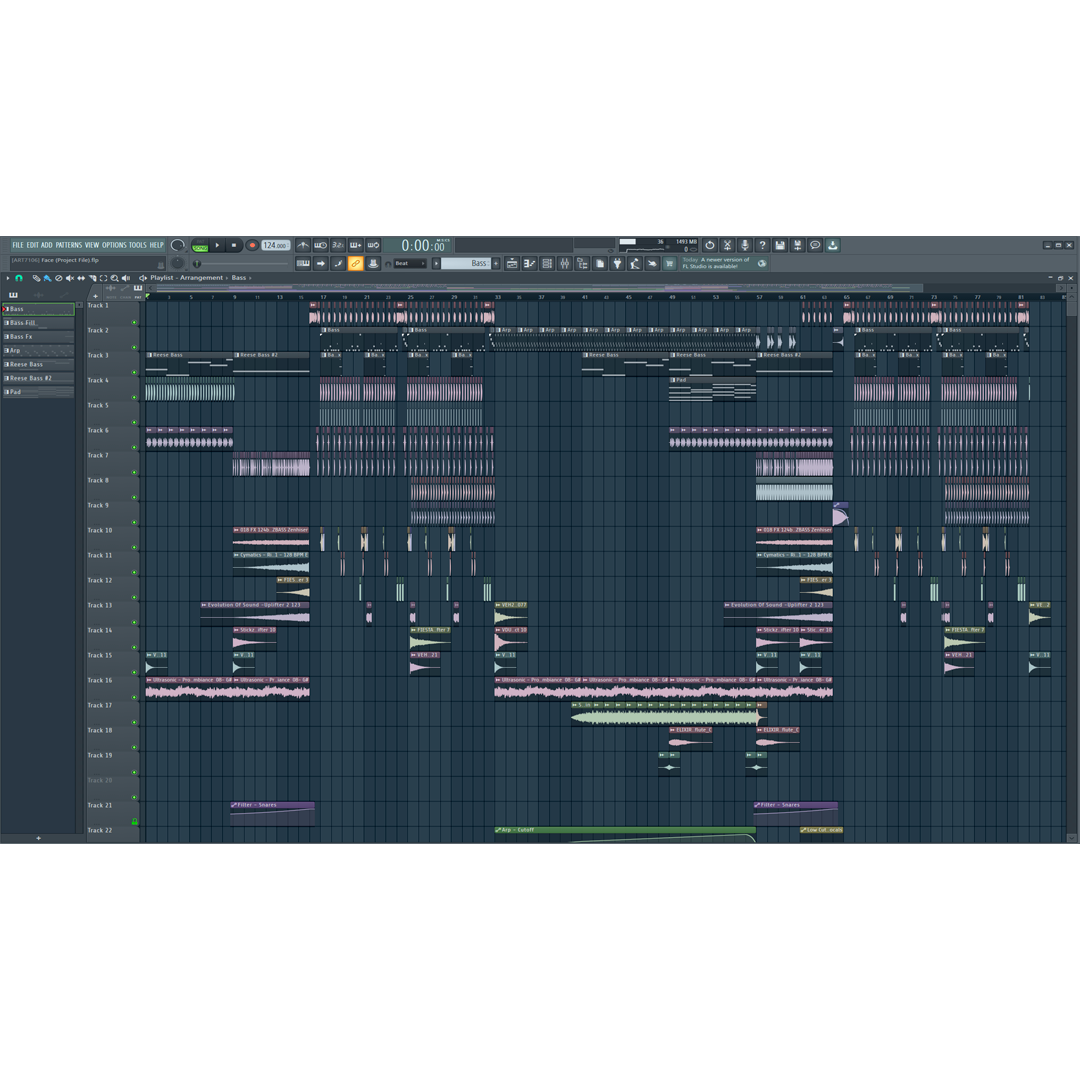Select the Reese Bass #2 pattern
This screenshot has height=1080, width=1080.
coord(39,378)
